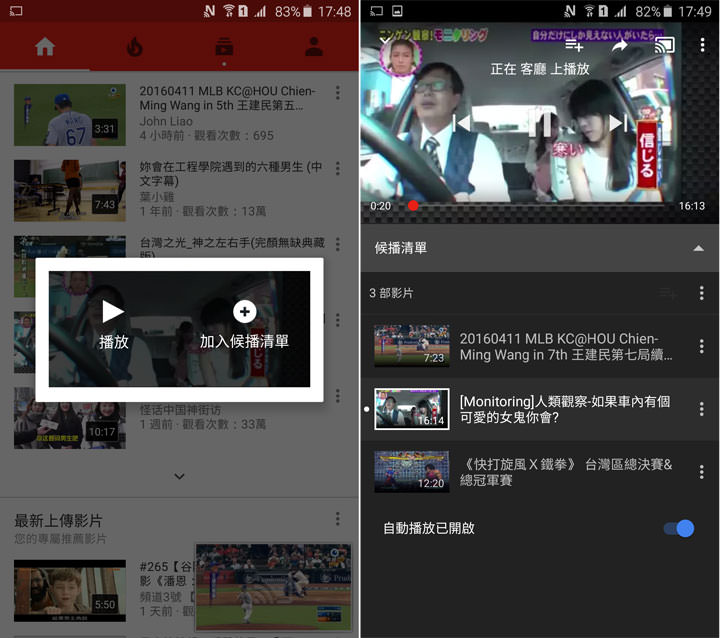
Task: Open options for queued 快打旋風 X 鐵拳 video
Action: [x=702, y=472]
